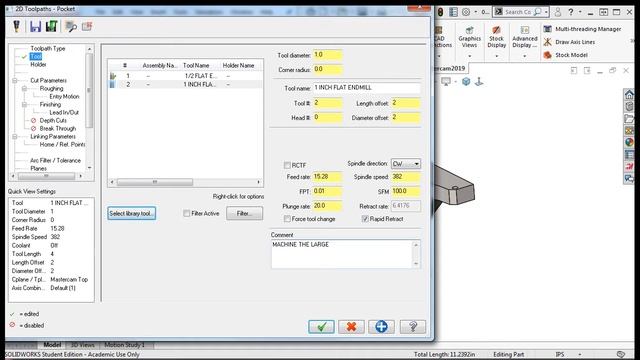640x360 pixels.
Task: Click the blue save parameters icon
Action: point(36,27)
